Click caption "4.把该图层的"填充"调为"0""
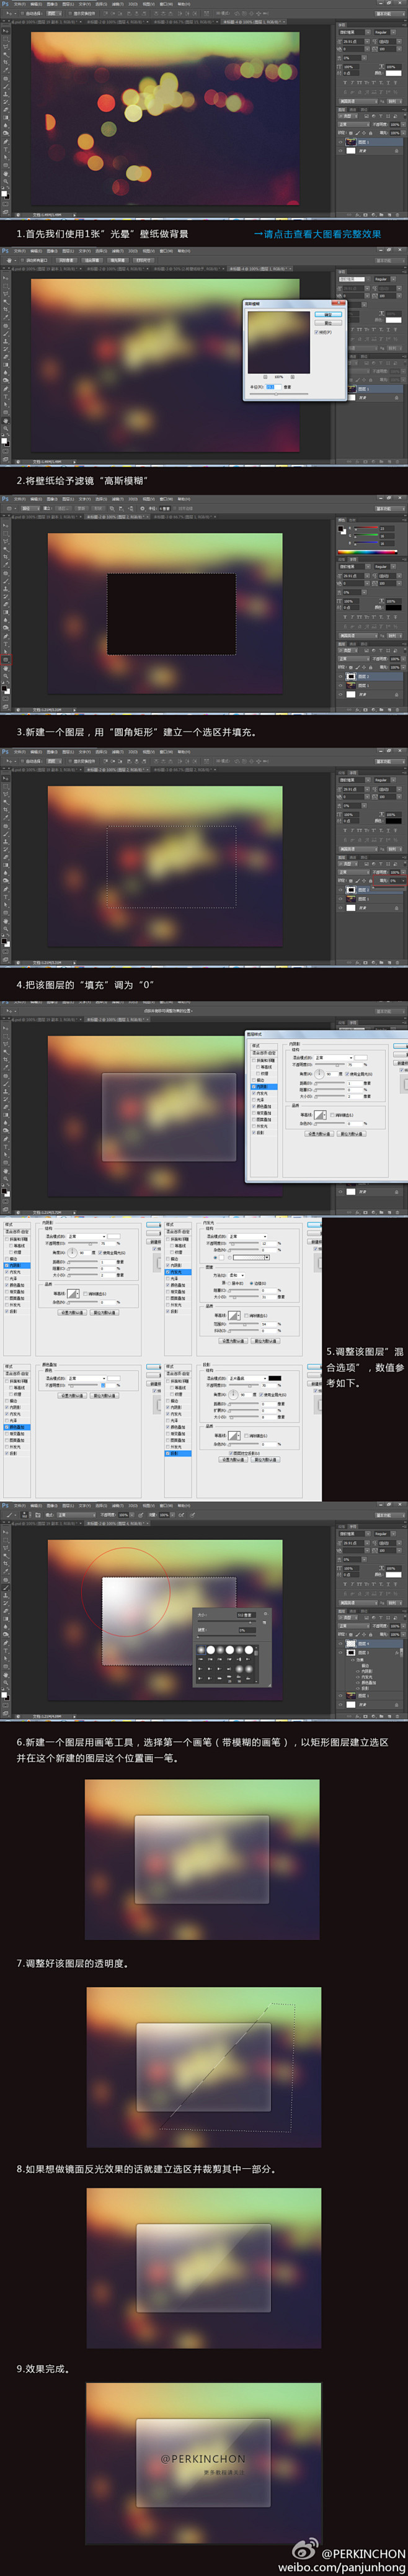408x2576 pixels. point(85,985)
